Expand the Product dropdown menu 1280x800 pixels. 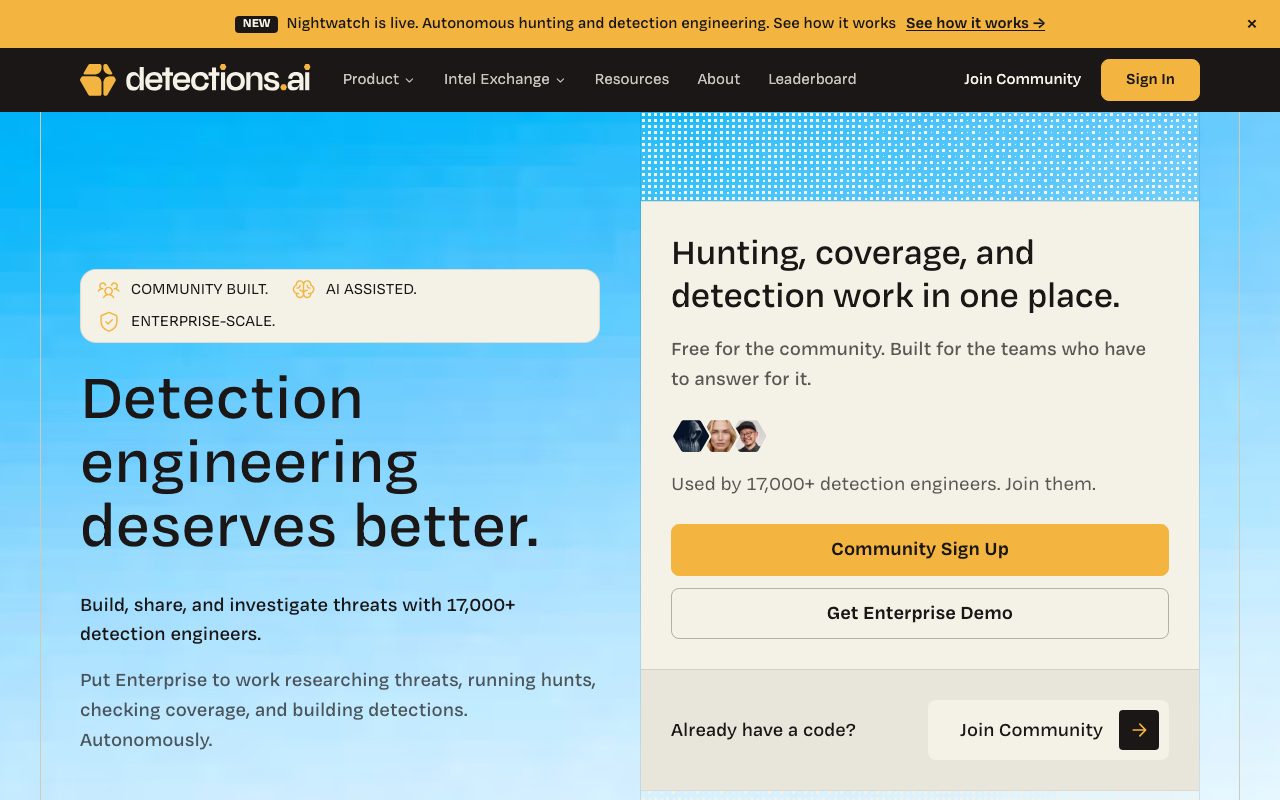[x=378, y=80]
